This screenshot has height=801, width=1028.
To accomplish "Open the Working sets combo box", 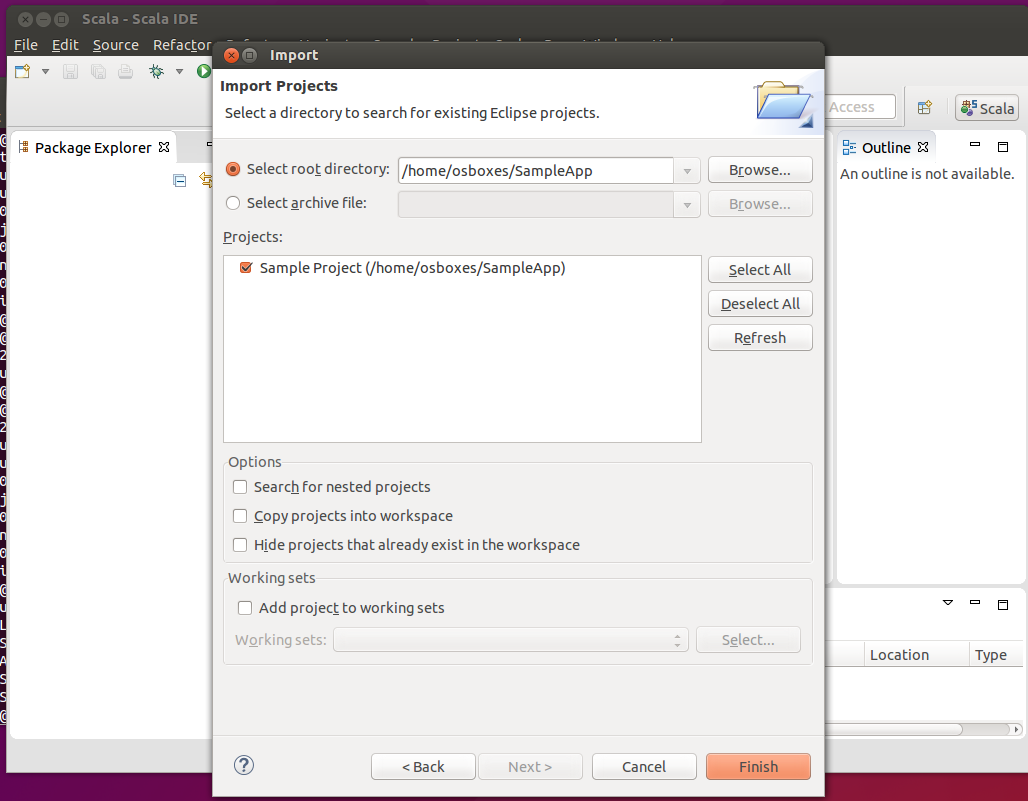I will [511, 640].
